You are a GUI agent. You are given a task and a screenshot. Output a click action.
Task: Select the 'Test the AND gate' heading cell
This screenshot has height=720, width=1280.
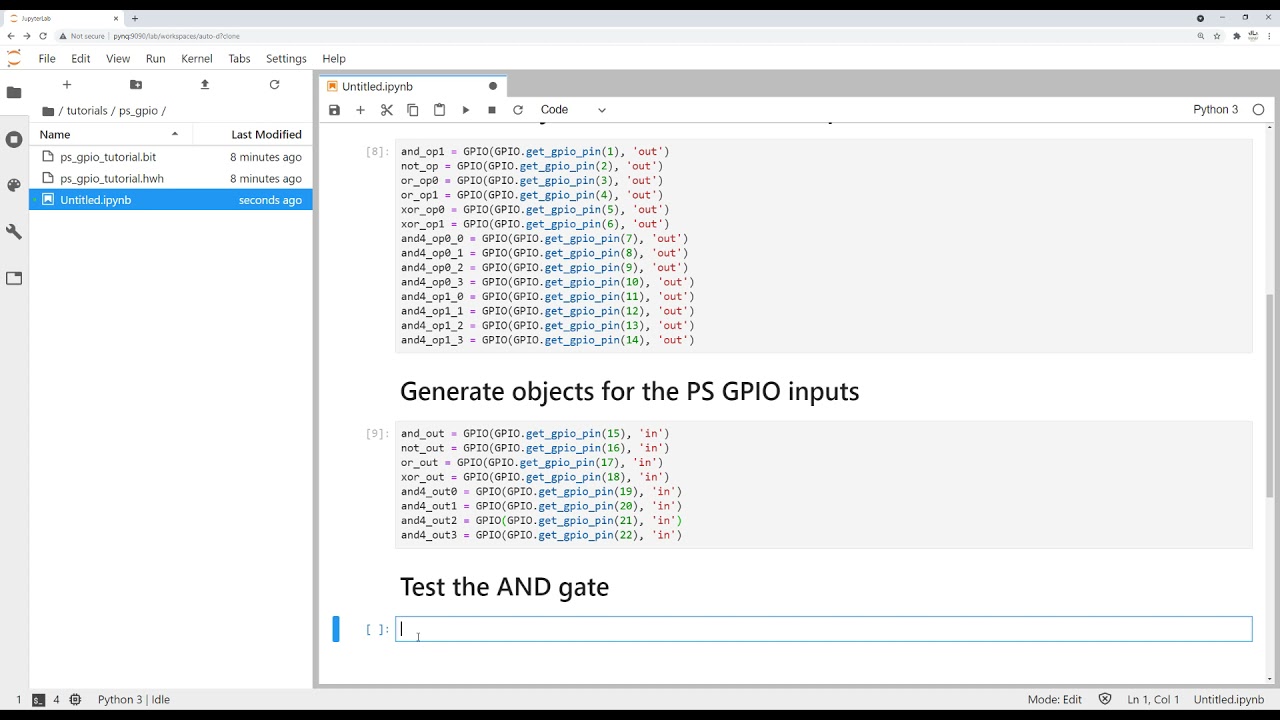point(504,587)
